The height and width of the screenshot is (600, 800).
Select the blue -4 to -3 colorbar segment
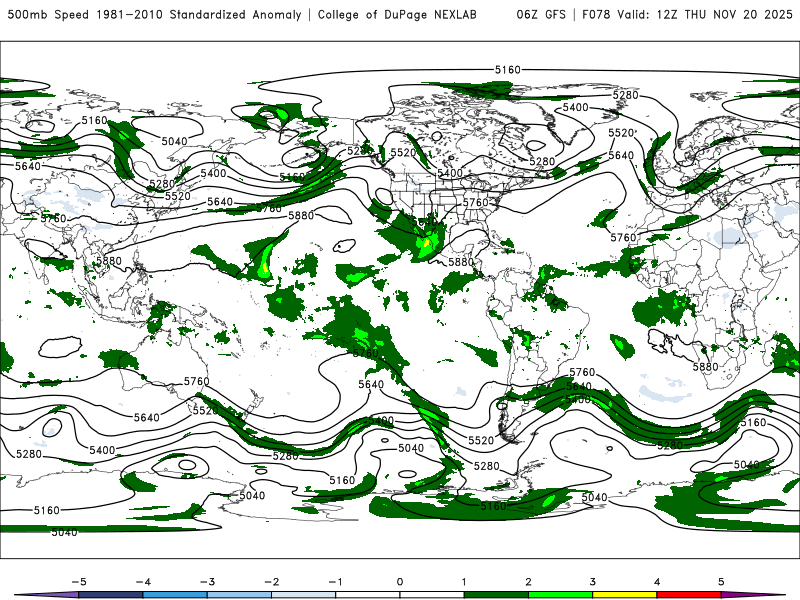tap(175, 595)
